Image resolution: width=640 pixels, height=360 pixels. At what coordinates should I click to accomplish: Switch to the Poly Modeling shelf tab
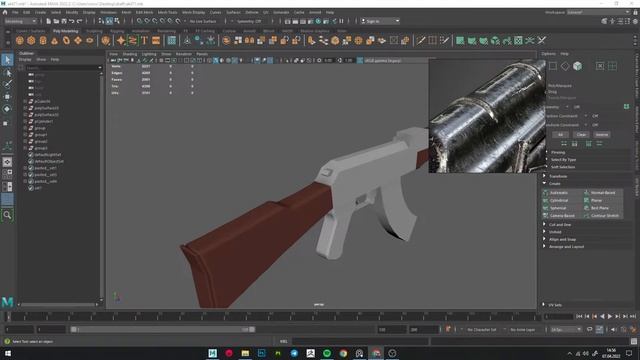pyautogui.click(x=65, y=31)
